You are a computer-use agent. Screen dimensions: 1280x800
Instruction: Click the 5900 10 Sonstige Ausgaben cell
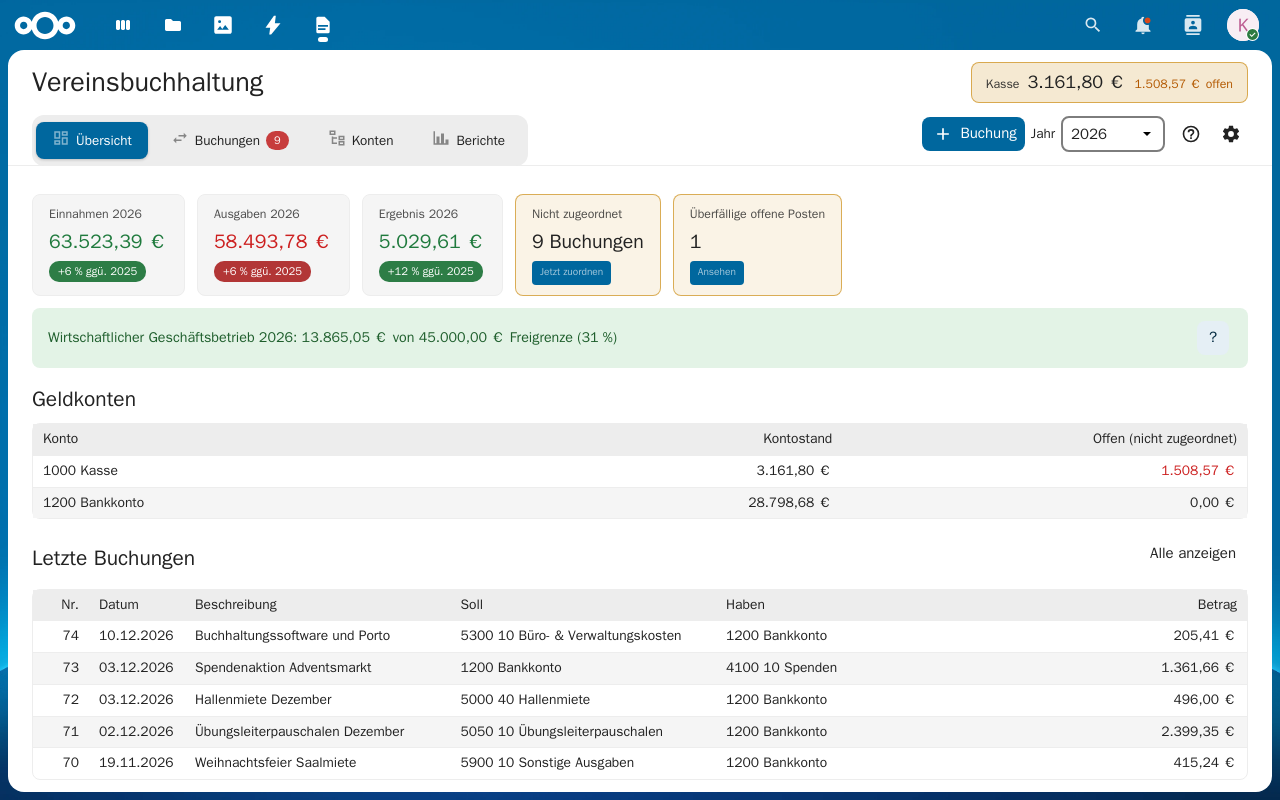tap(547, 763)
